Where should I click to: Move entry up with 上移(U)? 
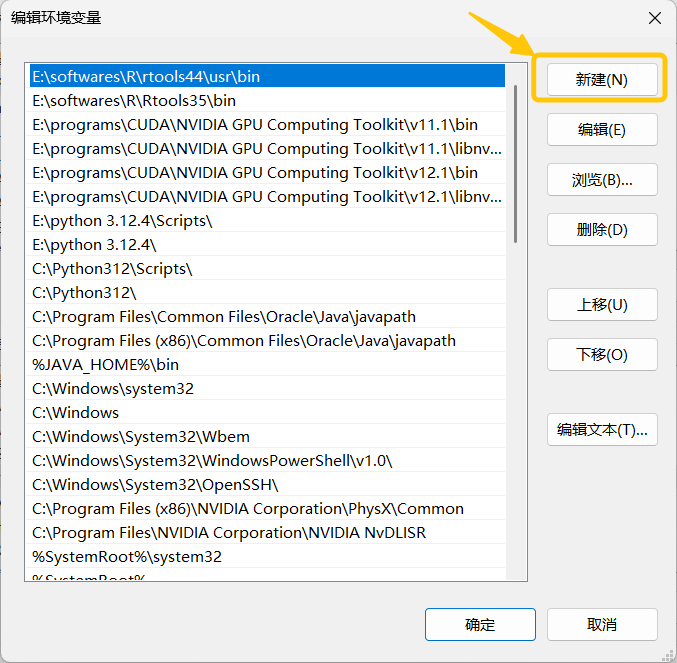click(601, 305)
